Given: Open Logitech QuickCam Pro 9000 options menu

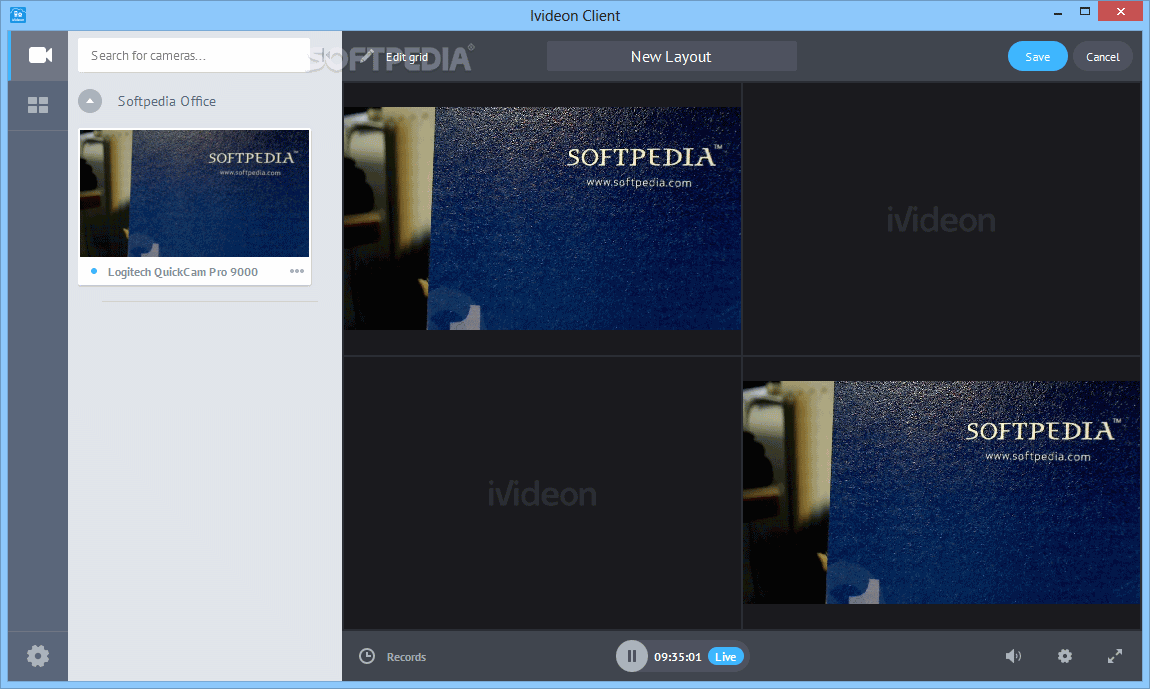Looking at the screenshot, I should (x=296, y=271).
